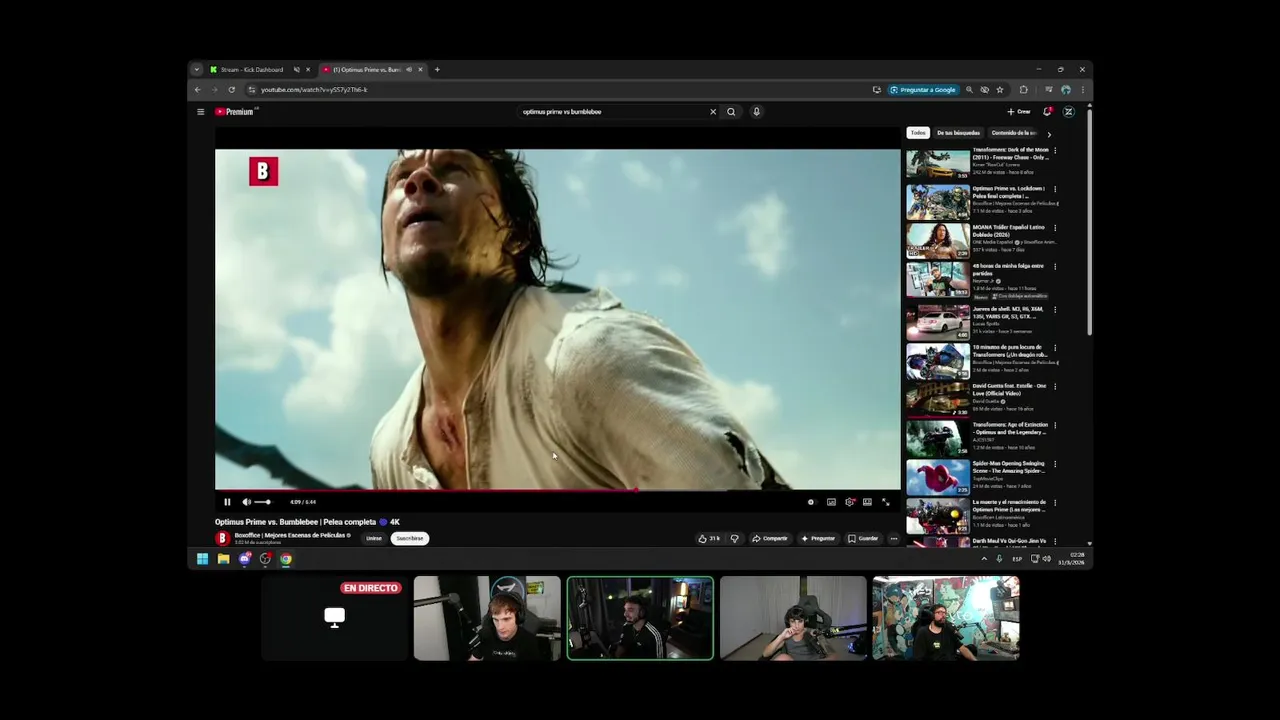
Task: Click the address bar showing youtube.com/watch
Action: (x=560, y=90)
